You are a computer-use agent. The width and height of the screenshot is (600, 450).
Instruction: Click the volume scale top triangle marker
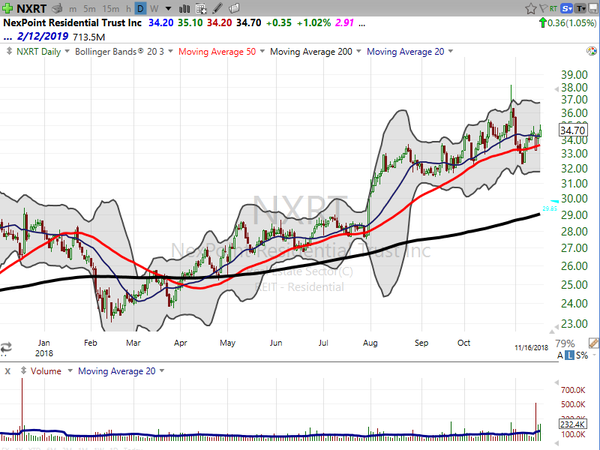click(556, 382)
